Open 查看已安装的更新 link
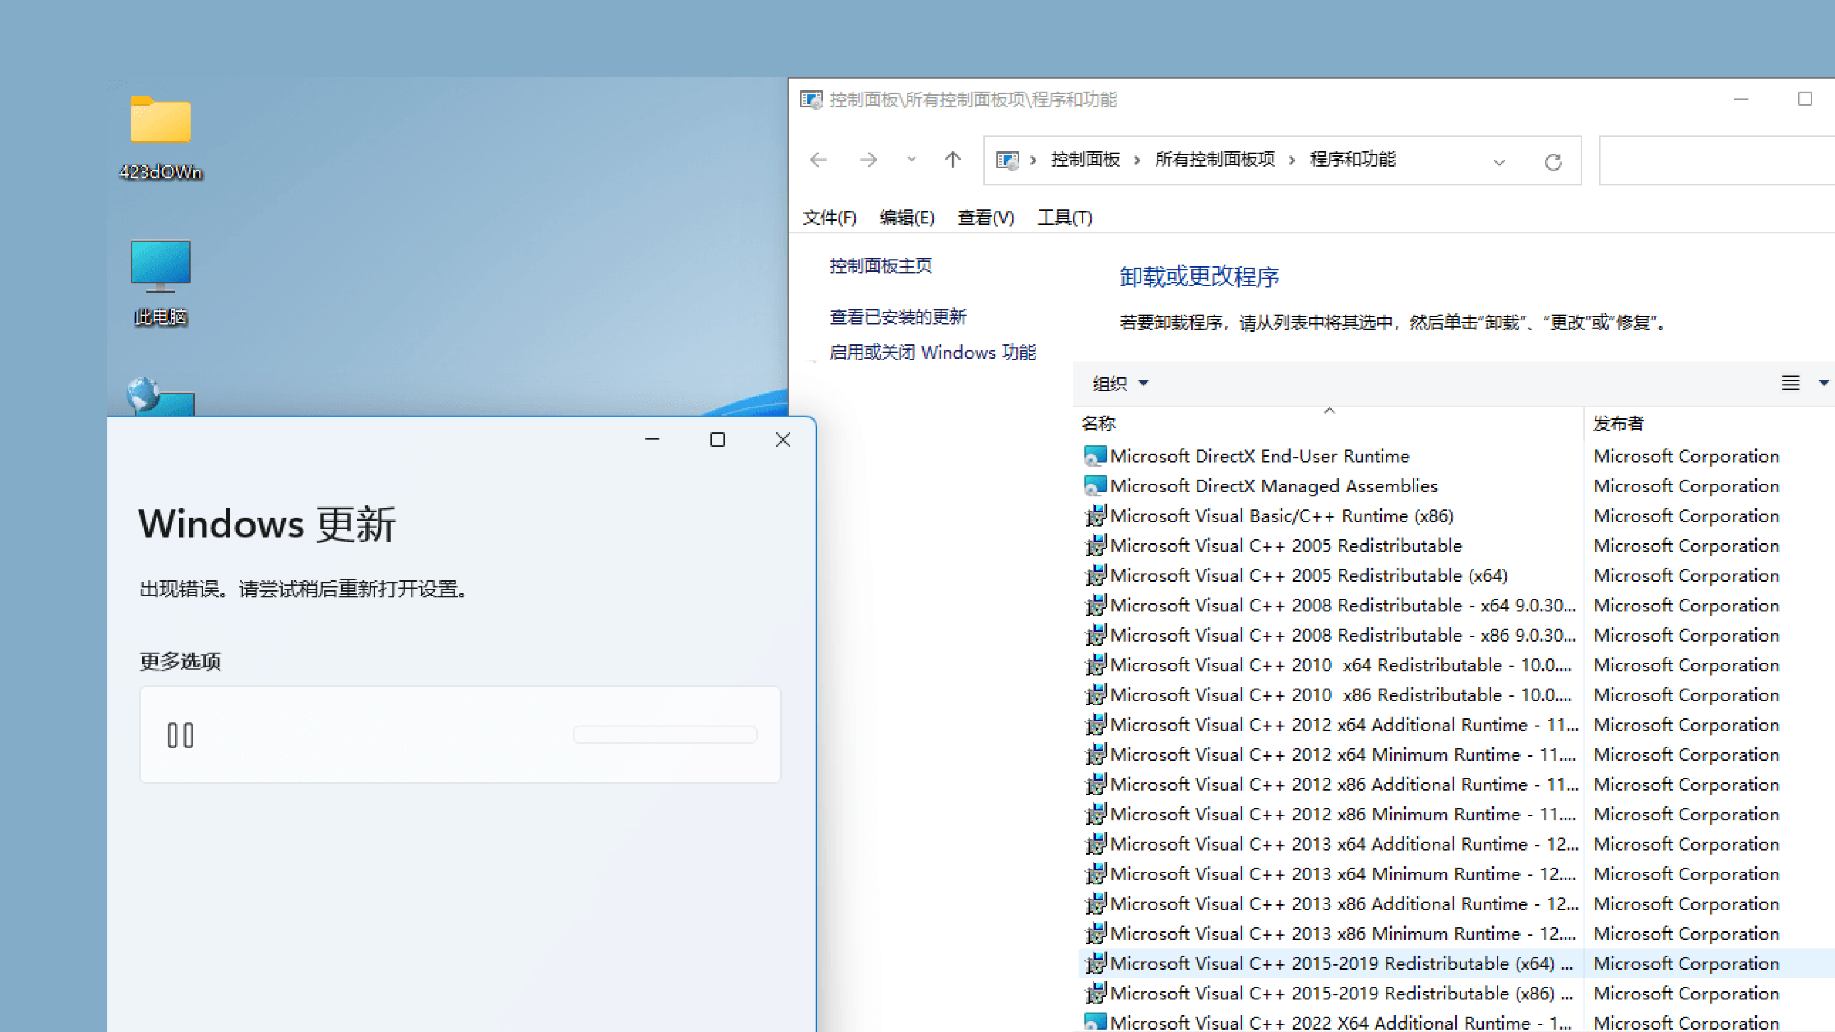1835x1032 pixels. pos(897,316)
